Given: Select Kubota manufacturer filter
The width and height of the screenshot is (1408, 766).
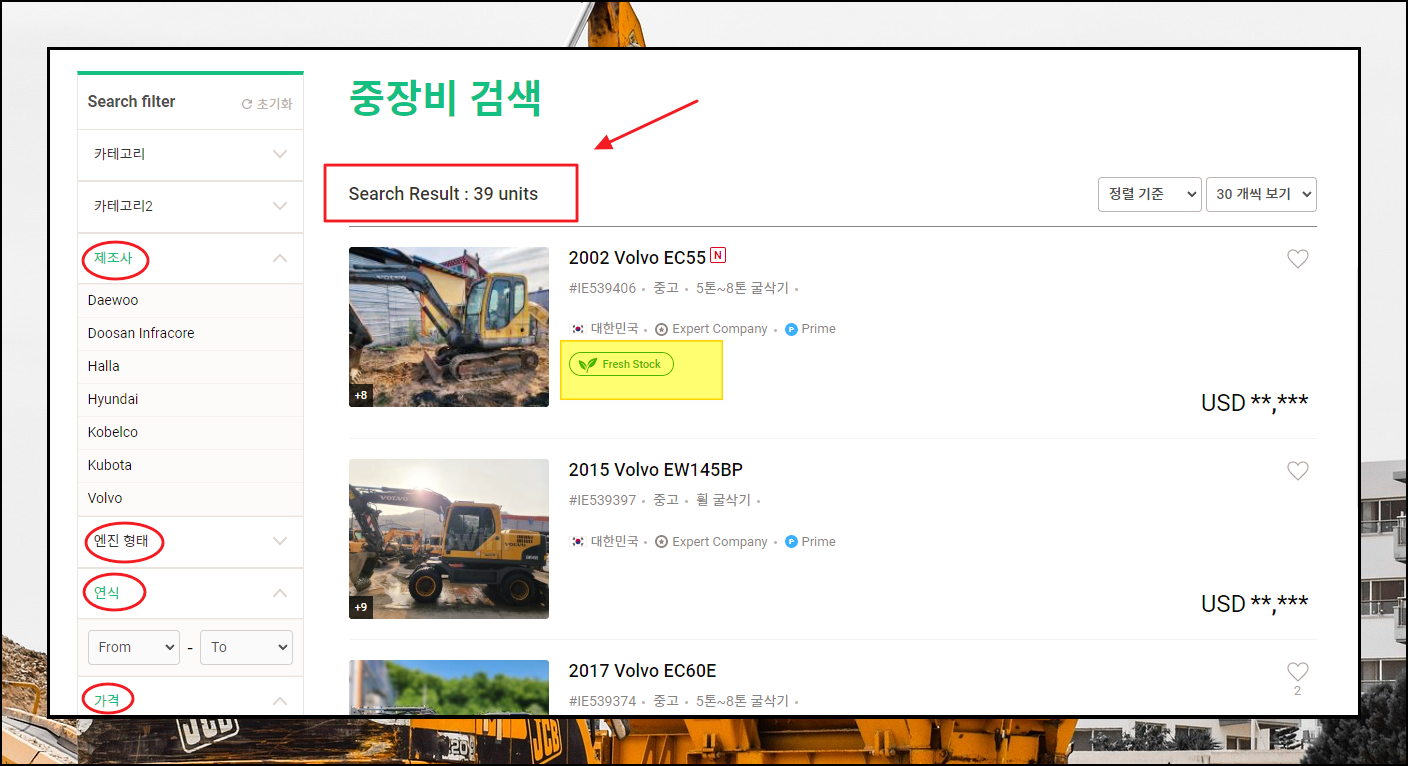Looking at the screenshot, I should click(x=190, y=465).
